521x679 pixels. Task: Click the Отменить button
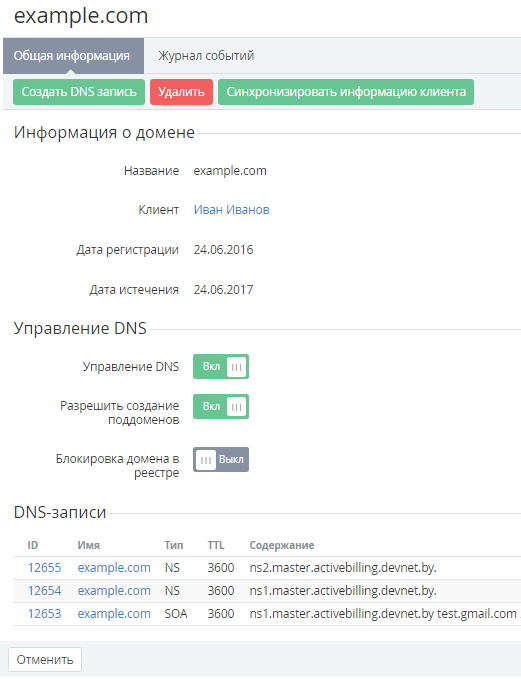coord(45,660)
